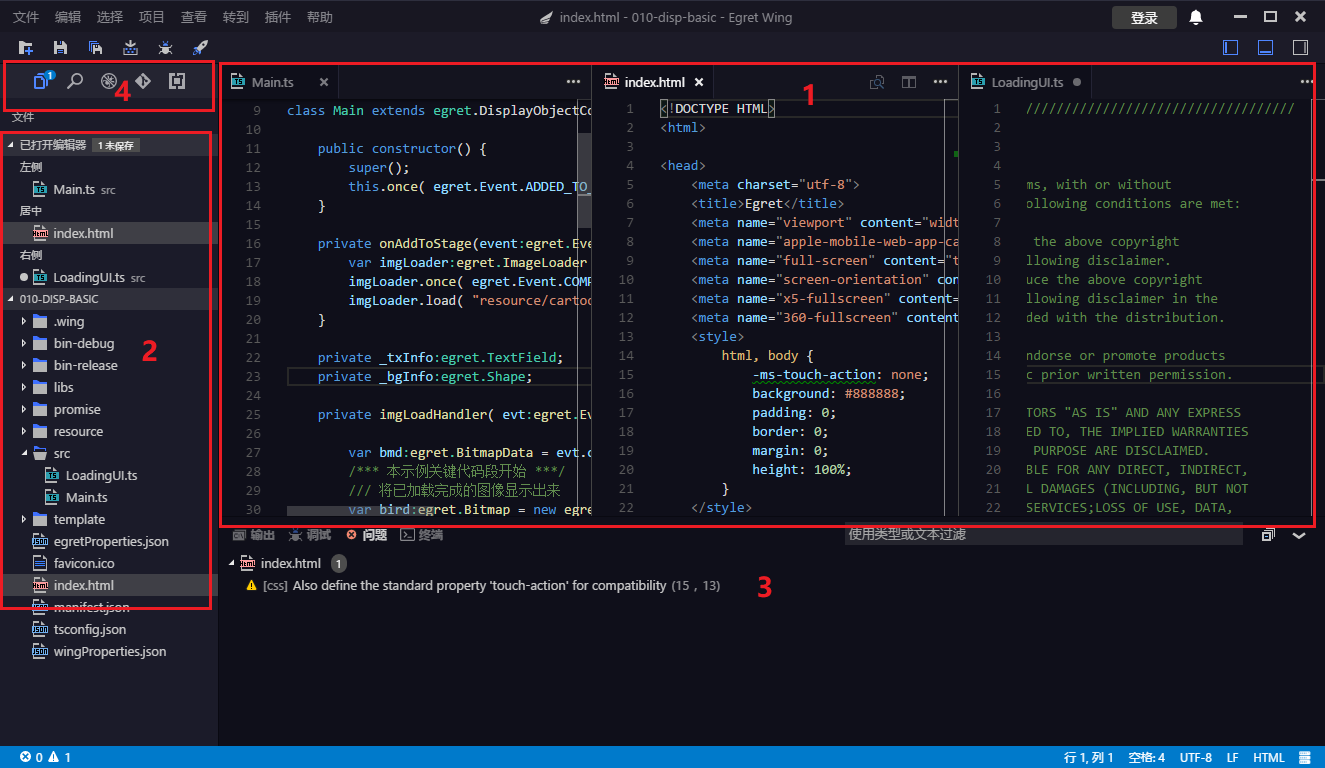Screen dimensions: 1325x768
Task: Toggle bottom panel visibility
Action: tap(1265, 47)
